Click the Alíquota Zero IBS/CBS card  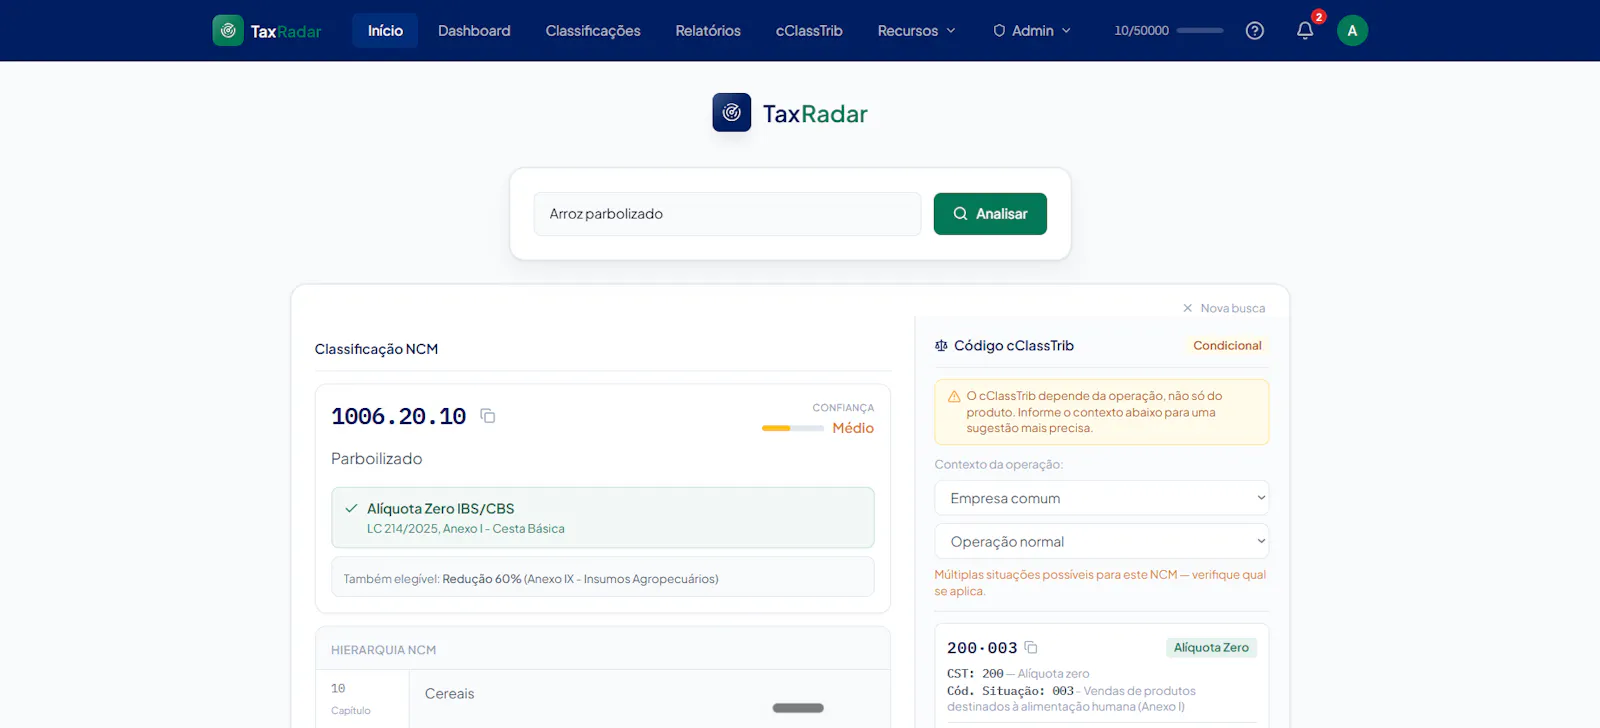(x=603, y=518)
